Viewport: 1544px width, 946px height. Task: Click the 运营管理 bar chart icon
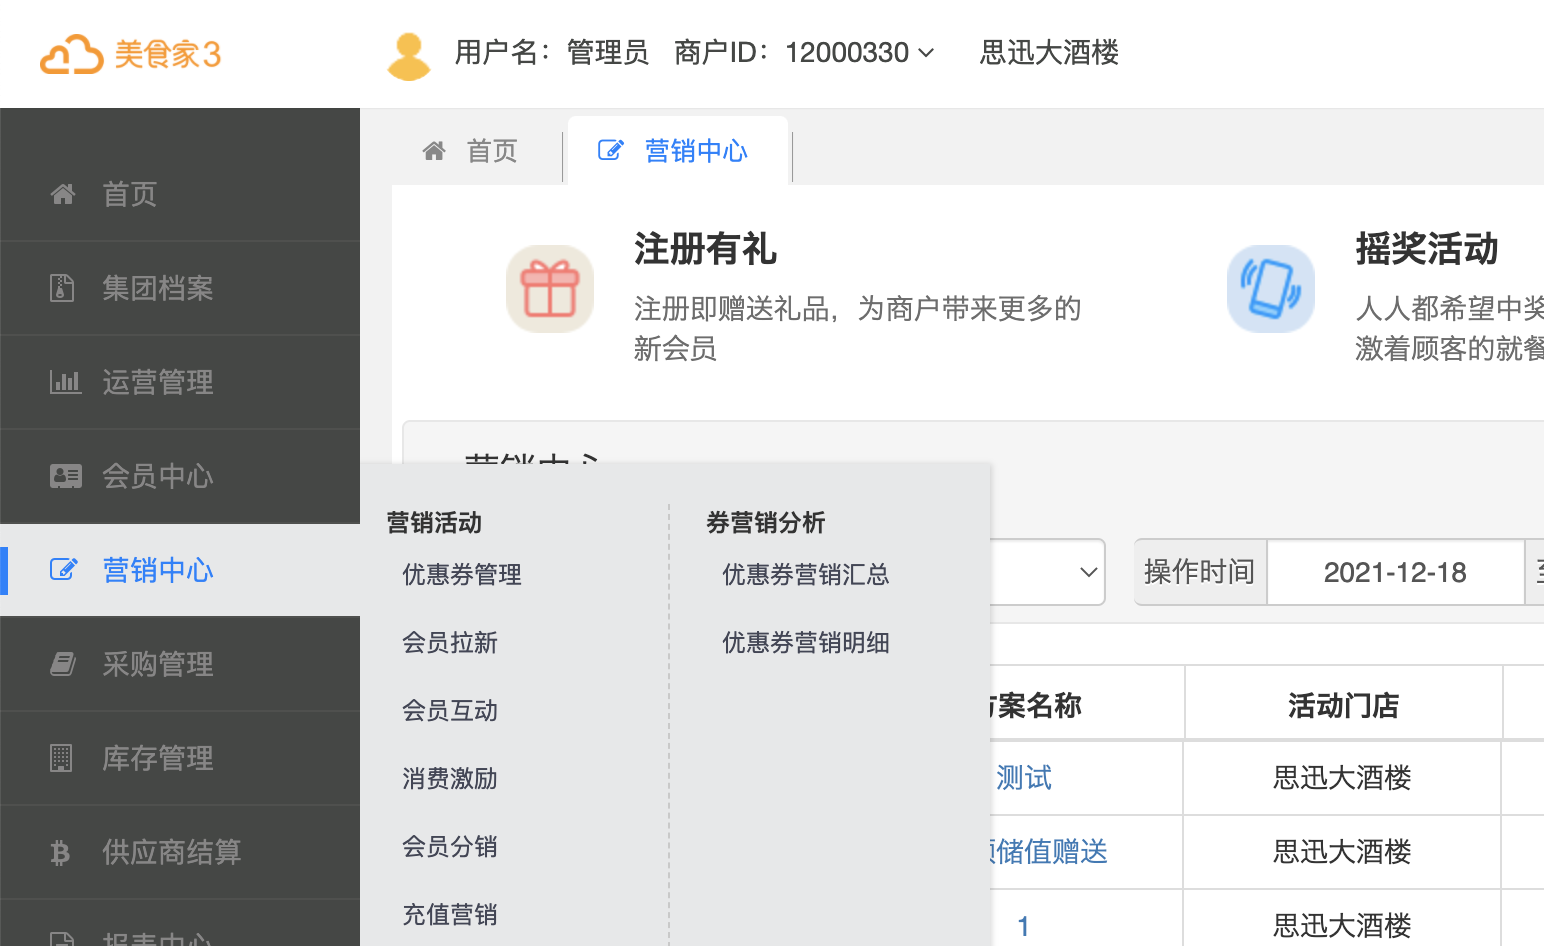tap(63, 381)
